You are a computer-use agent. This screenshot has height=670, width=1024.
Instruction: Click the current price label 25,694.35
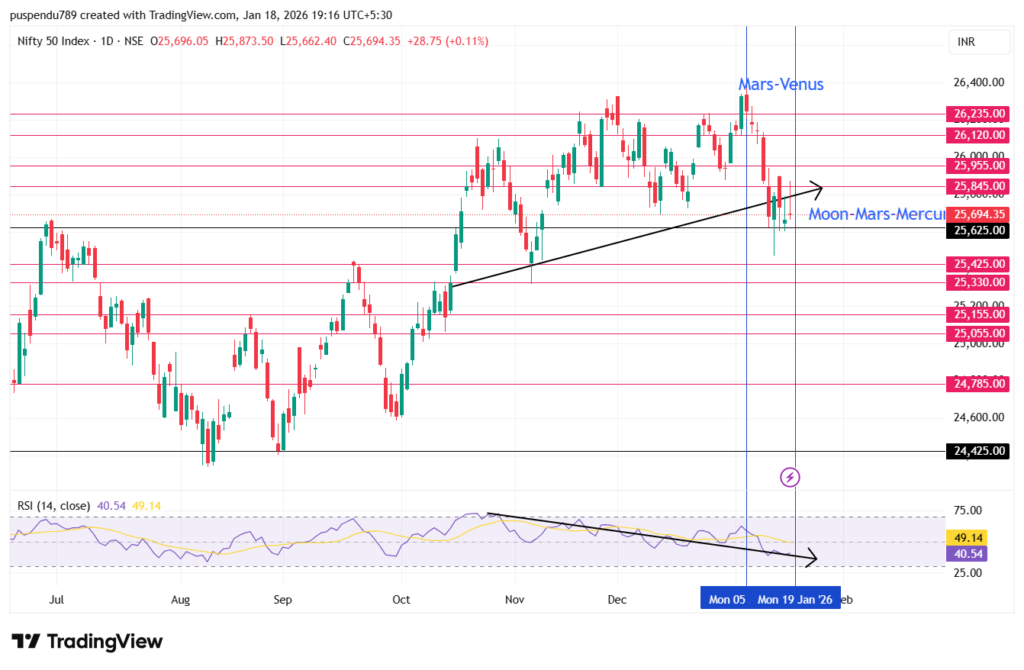click(x=978, y=214)
